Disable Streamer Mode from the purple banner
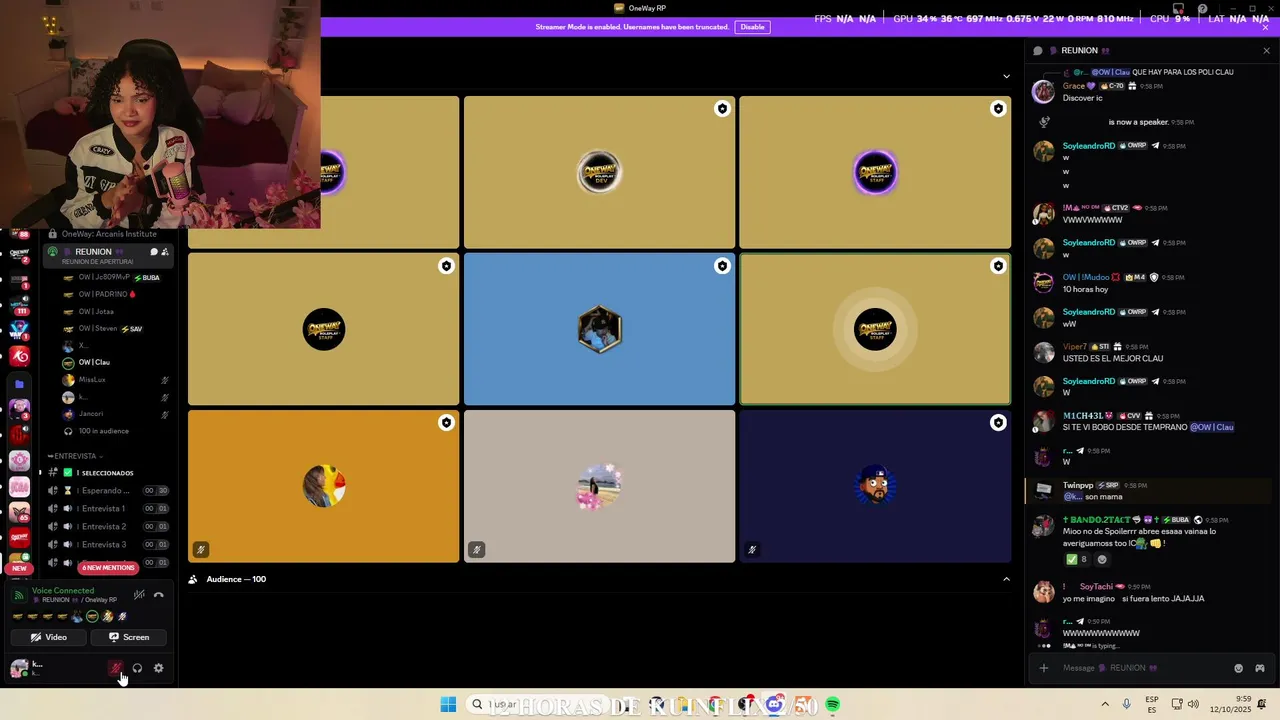This screenshot has width=1280, height=720. click(x=752, y=27)
